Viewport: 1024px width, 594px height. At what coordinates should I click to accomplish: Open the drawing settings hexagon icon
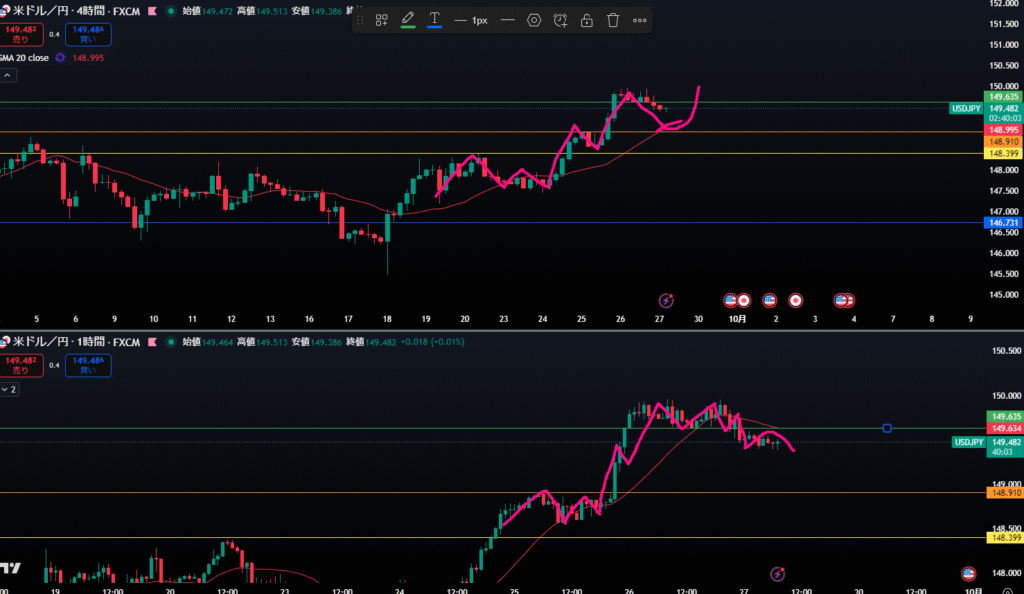tap(534, 20)
